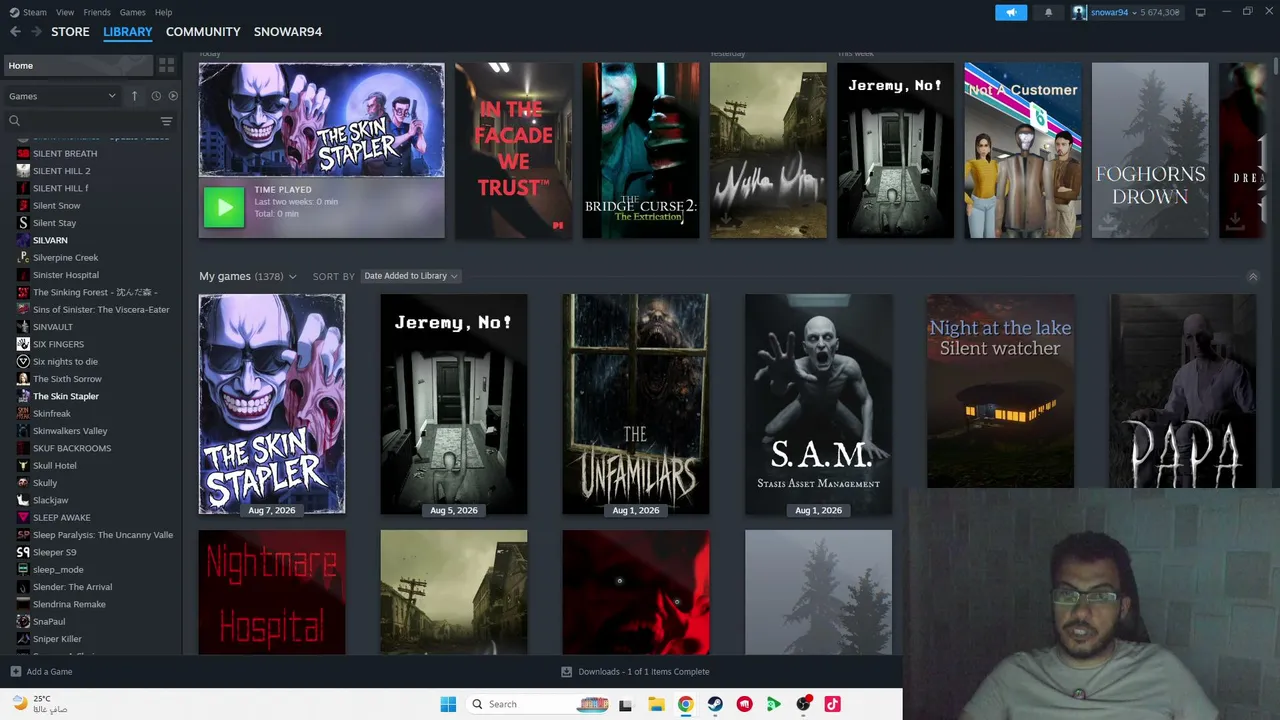
Task: Click the sort ascending arrow icon
Action: [x=134, y=96]
